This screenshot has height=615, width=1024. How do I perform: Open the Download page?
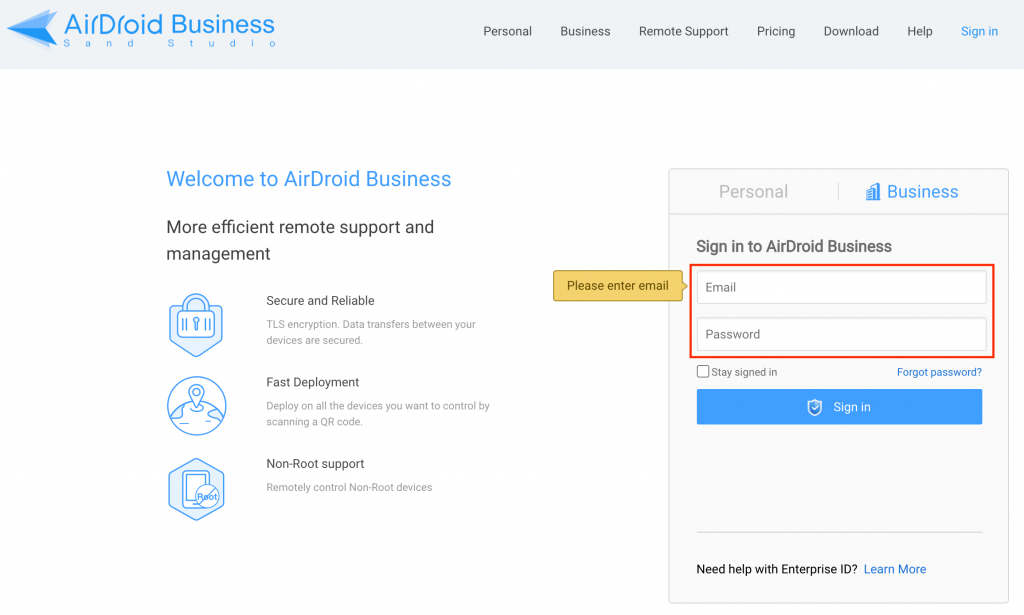pyautogui.click(x=851, y=31)
